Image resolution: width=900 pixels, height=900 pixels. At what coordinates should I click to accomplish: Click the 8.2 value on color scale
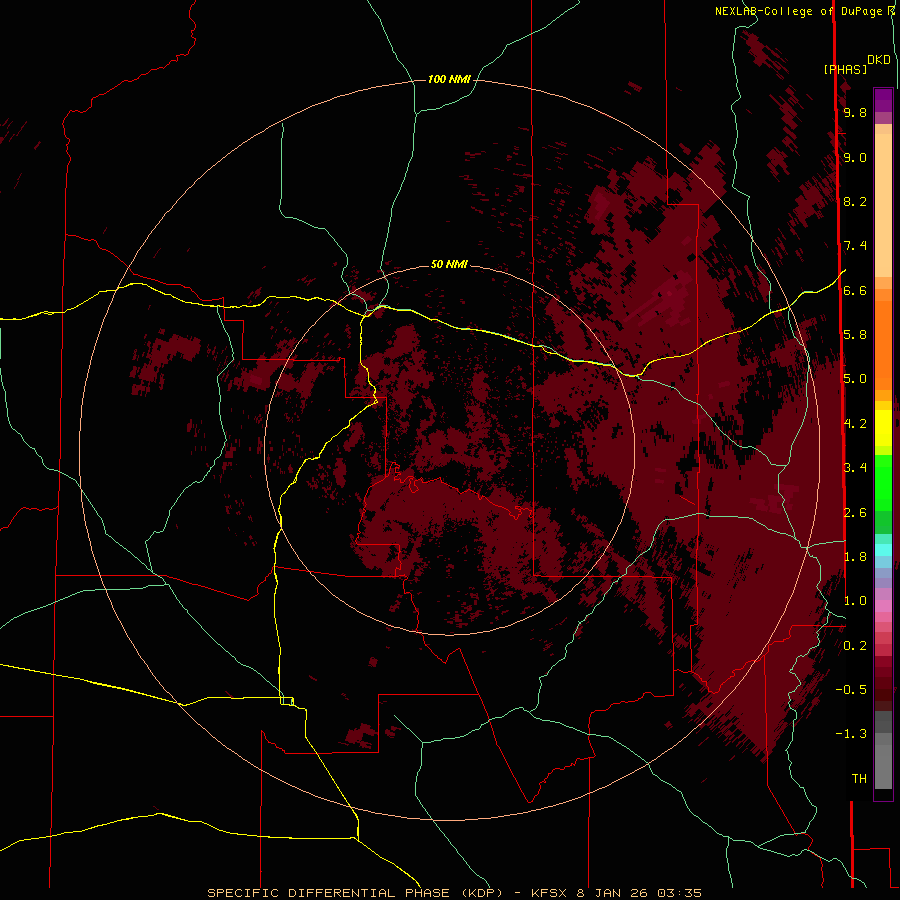[x=855, y=201]
